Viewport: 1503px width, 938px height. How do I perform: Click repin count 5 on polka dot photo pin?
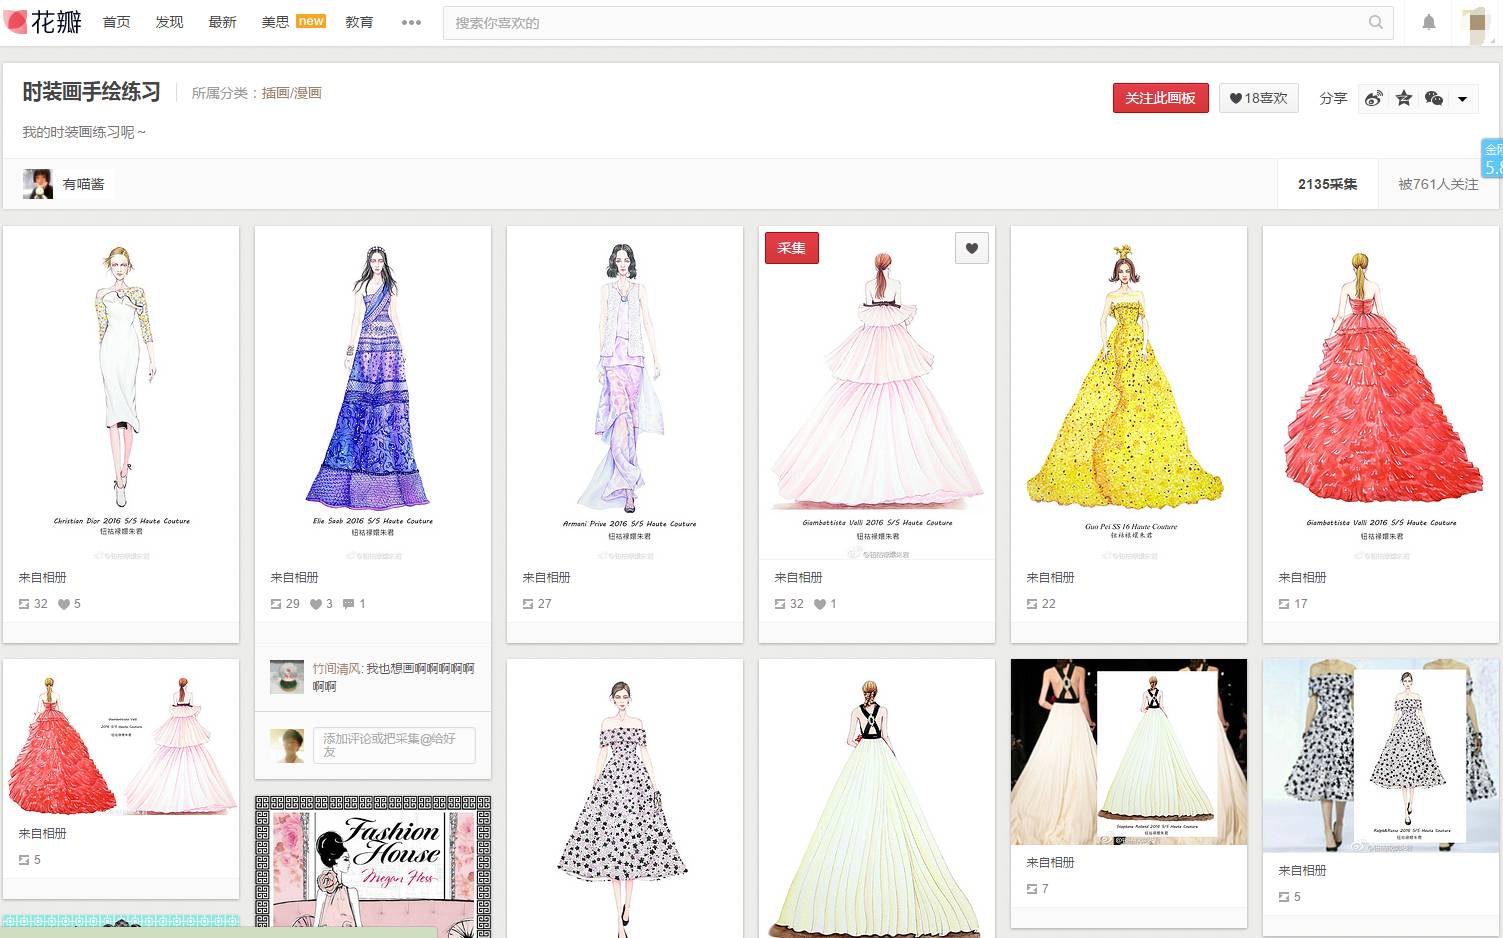coord(1289,897)
